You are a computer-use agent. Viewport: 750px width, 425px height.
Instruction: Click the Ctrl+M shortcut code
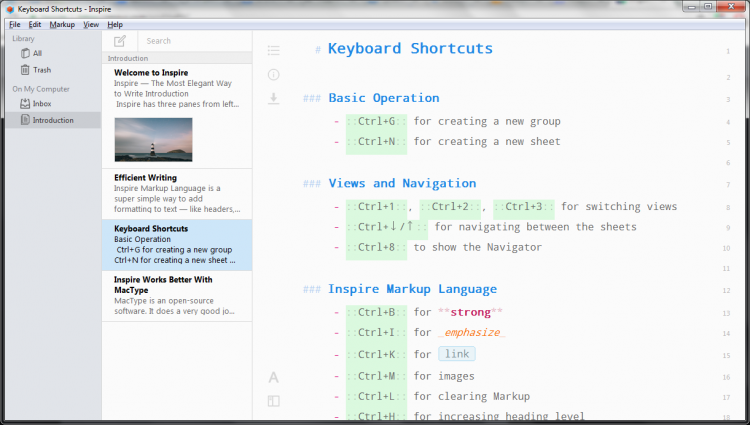(x=376, y=376)
